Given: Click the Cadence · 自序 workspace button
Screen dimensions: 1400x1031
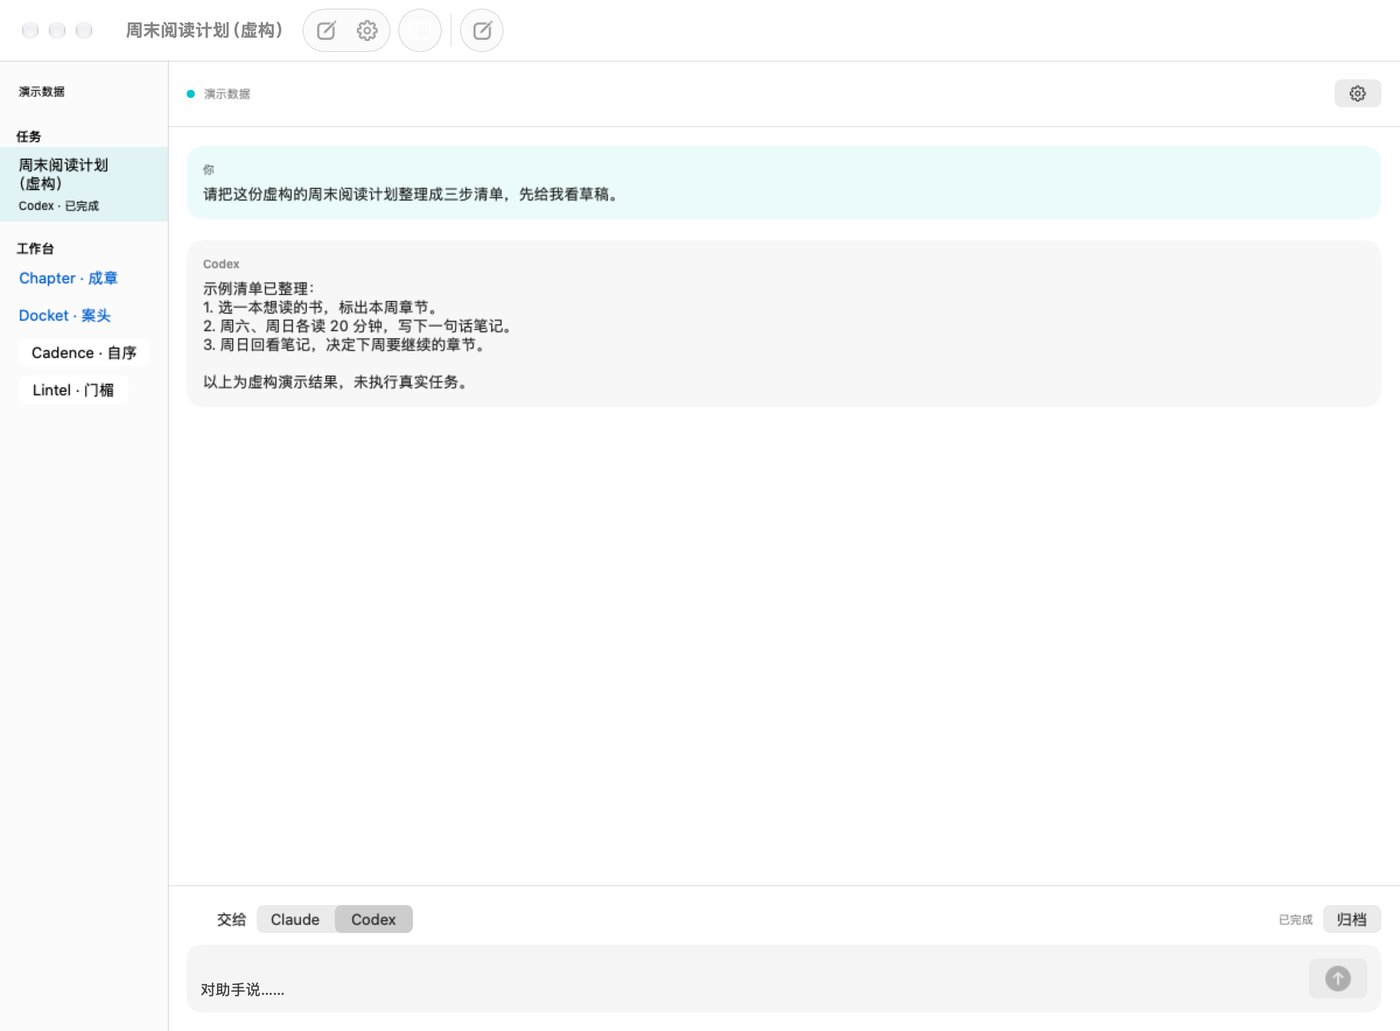Looking at the screenshot, I should pyautogui.click(x=84, y=353).
